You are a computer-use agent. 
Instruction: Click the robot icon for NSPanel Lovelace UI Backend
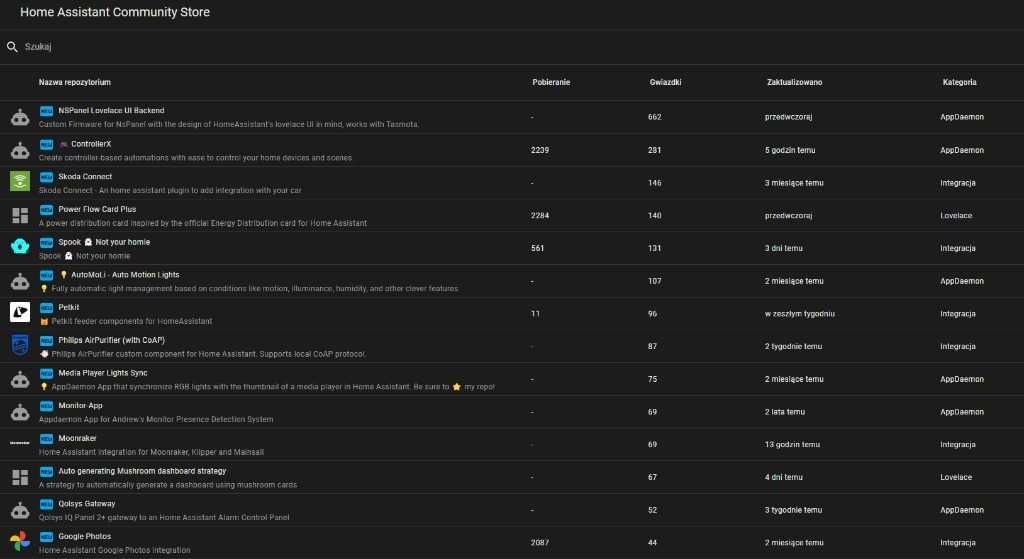click(20, 117)
